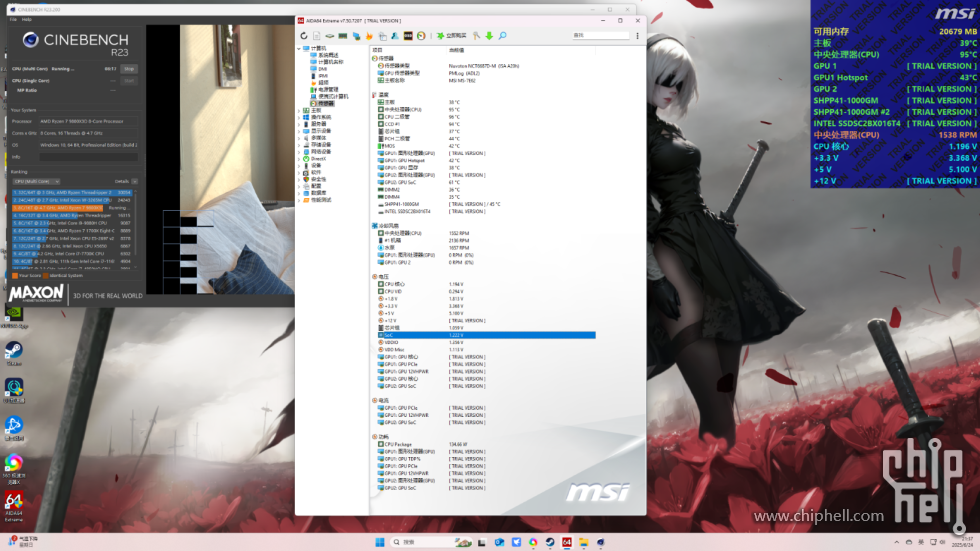This screenshot has height=551, width=980.
Task: Launch the AIDA64 stability test flame icon
Action: pyautogui.click(x=369, y=36)
